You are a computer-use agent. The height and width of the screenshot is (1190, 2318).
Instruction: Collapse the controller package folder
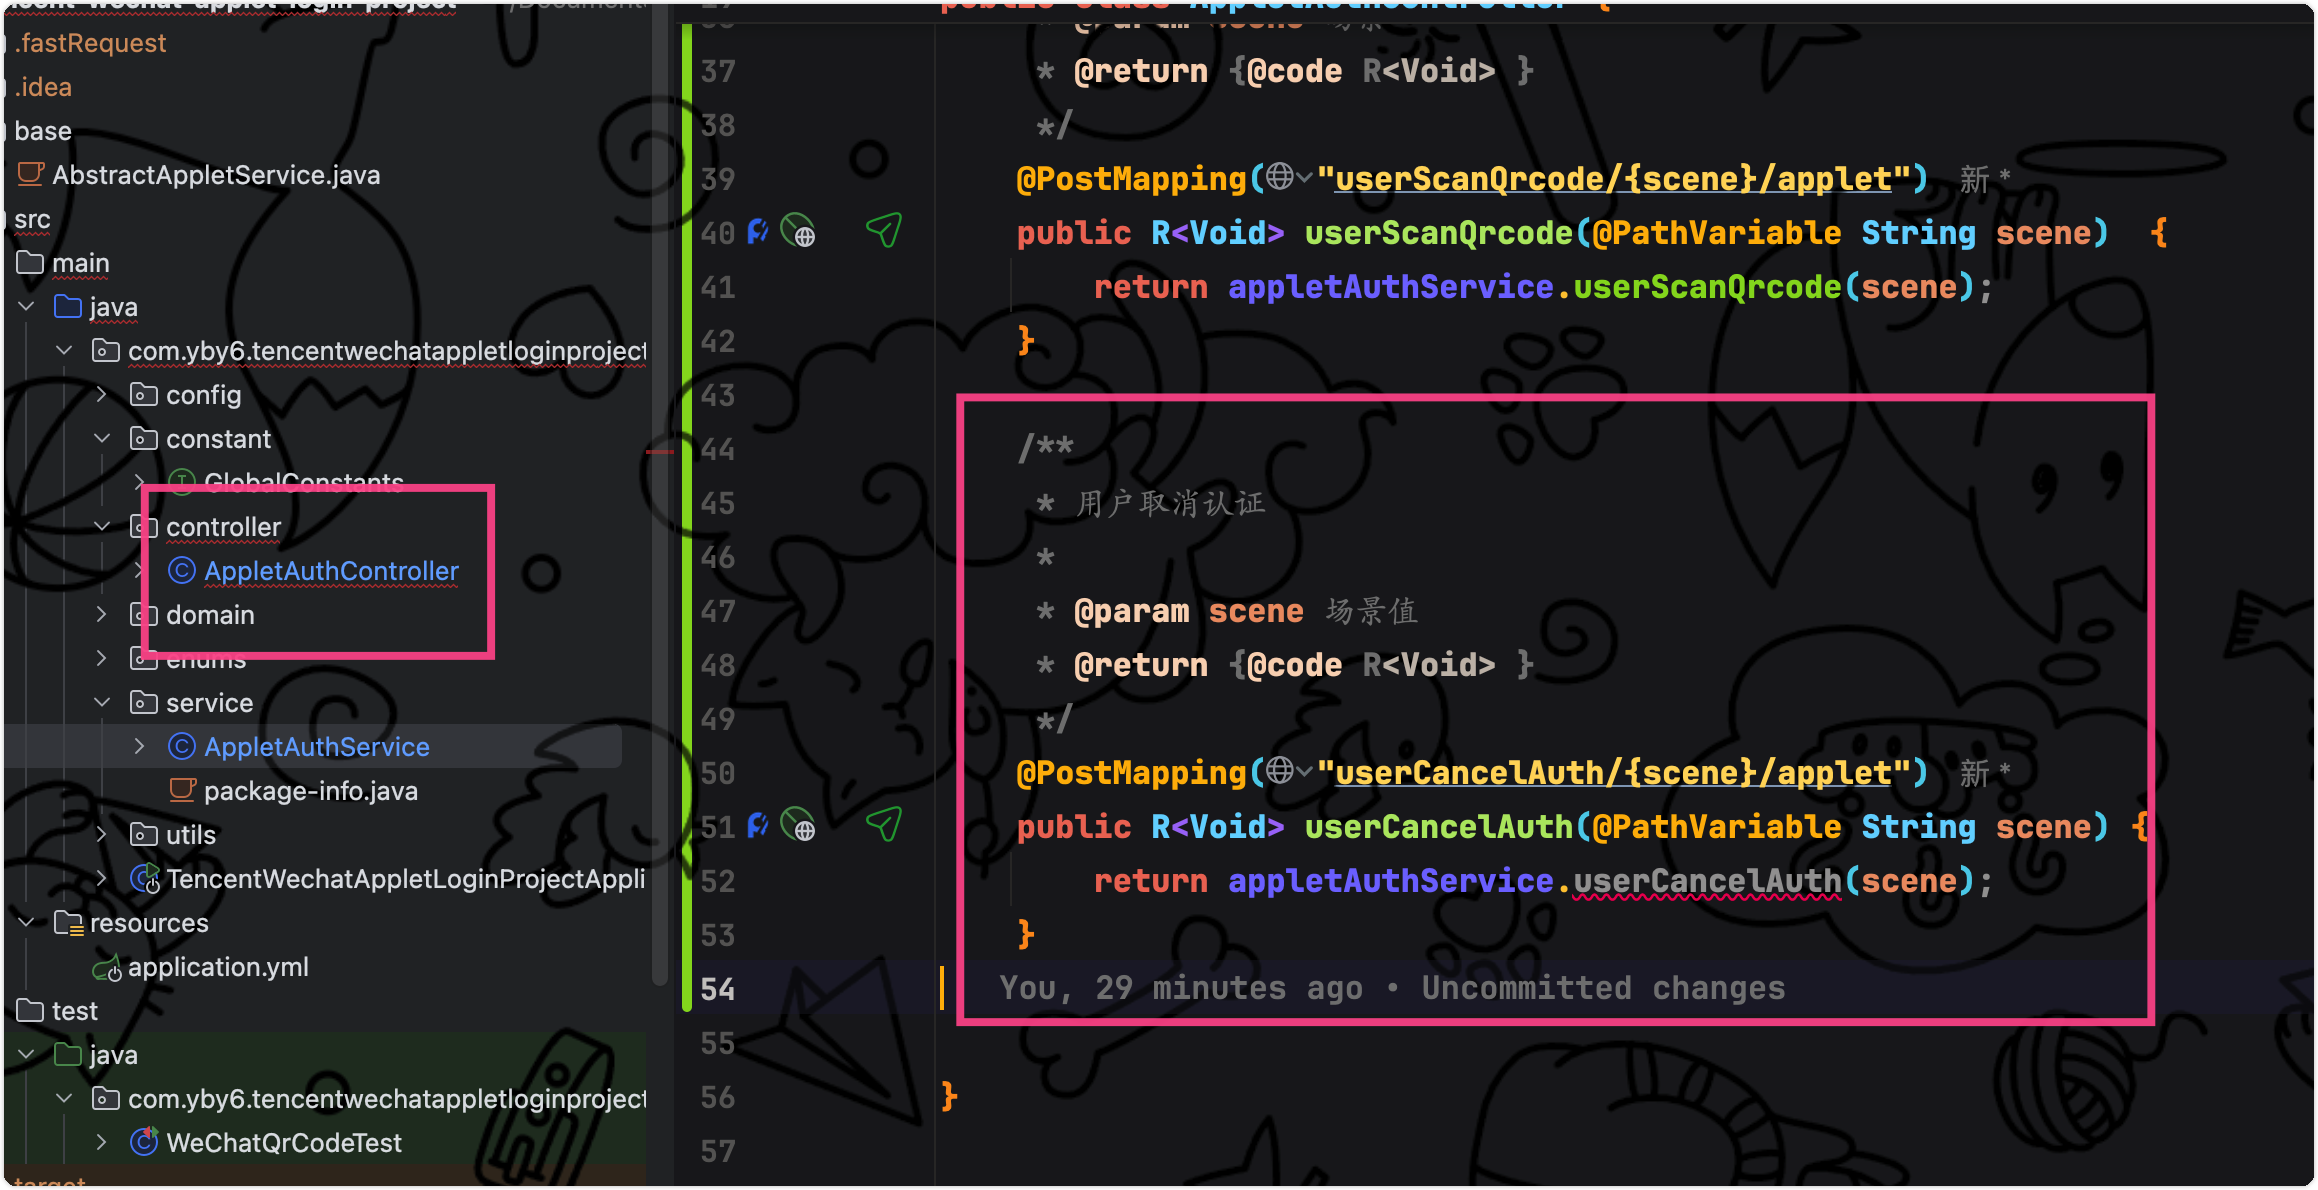pyautogui.click(x=102, y=527)
